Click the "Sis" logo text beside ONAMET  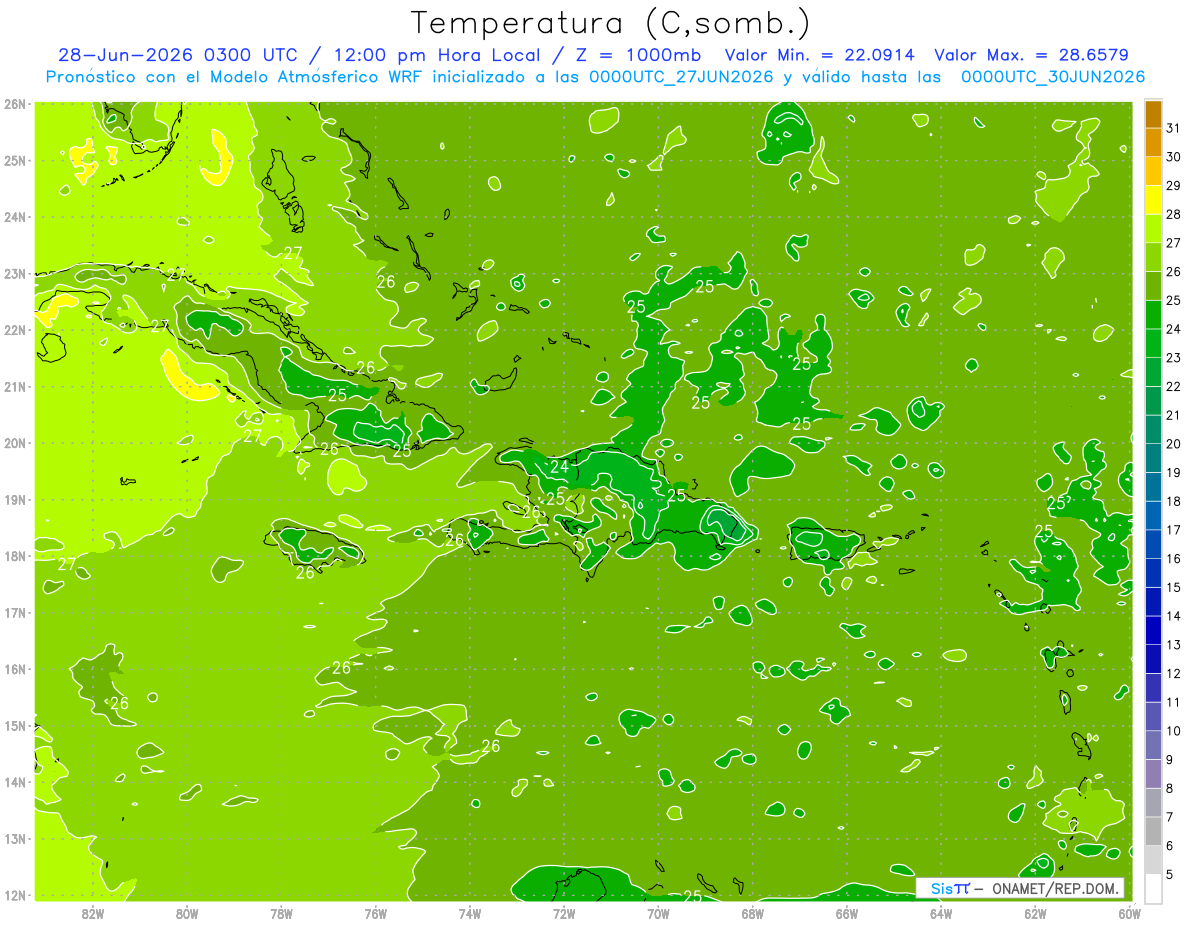click(941, 888)
